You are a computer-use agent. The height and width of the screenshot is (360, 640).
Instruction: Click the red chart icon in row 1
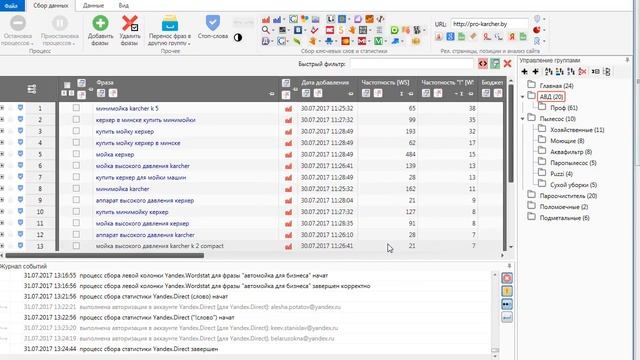(x=288, y=109)
